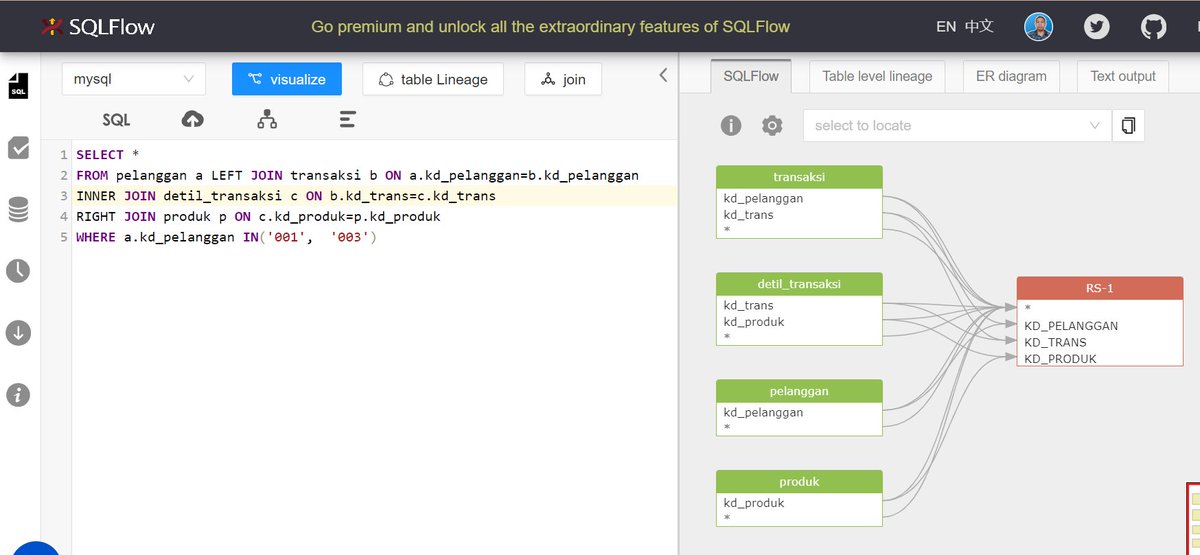Click kd_pelanggan in transaksi table

(763, 198)
